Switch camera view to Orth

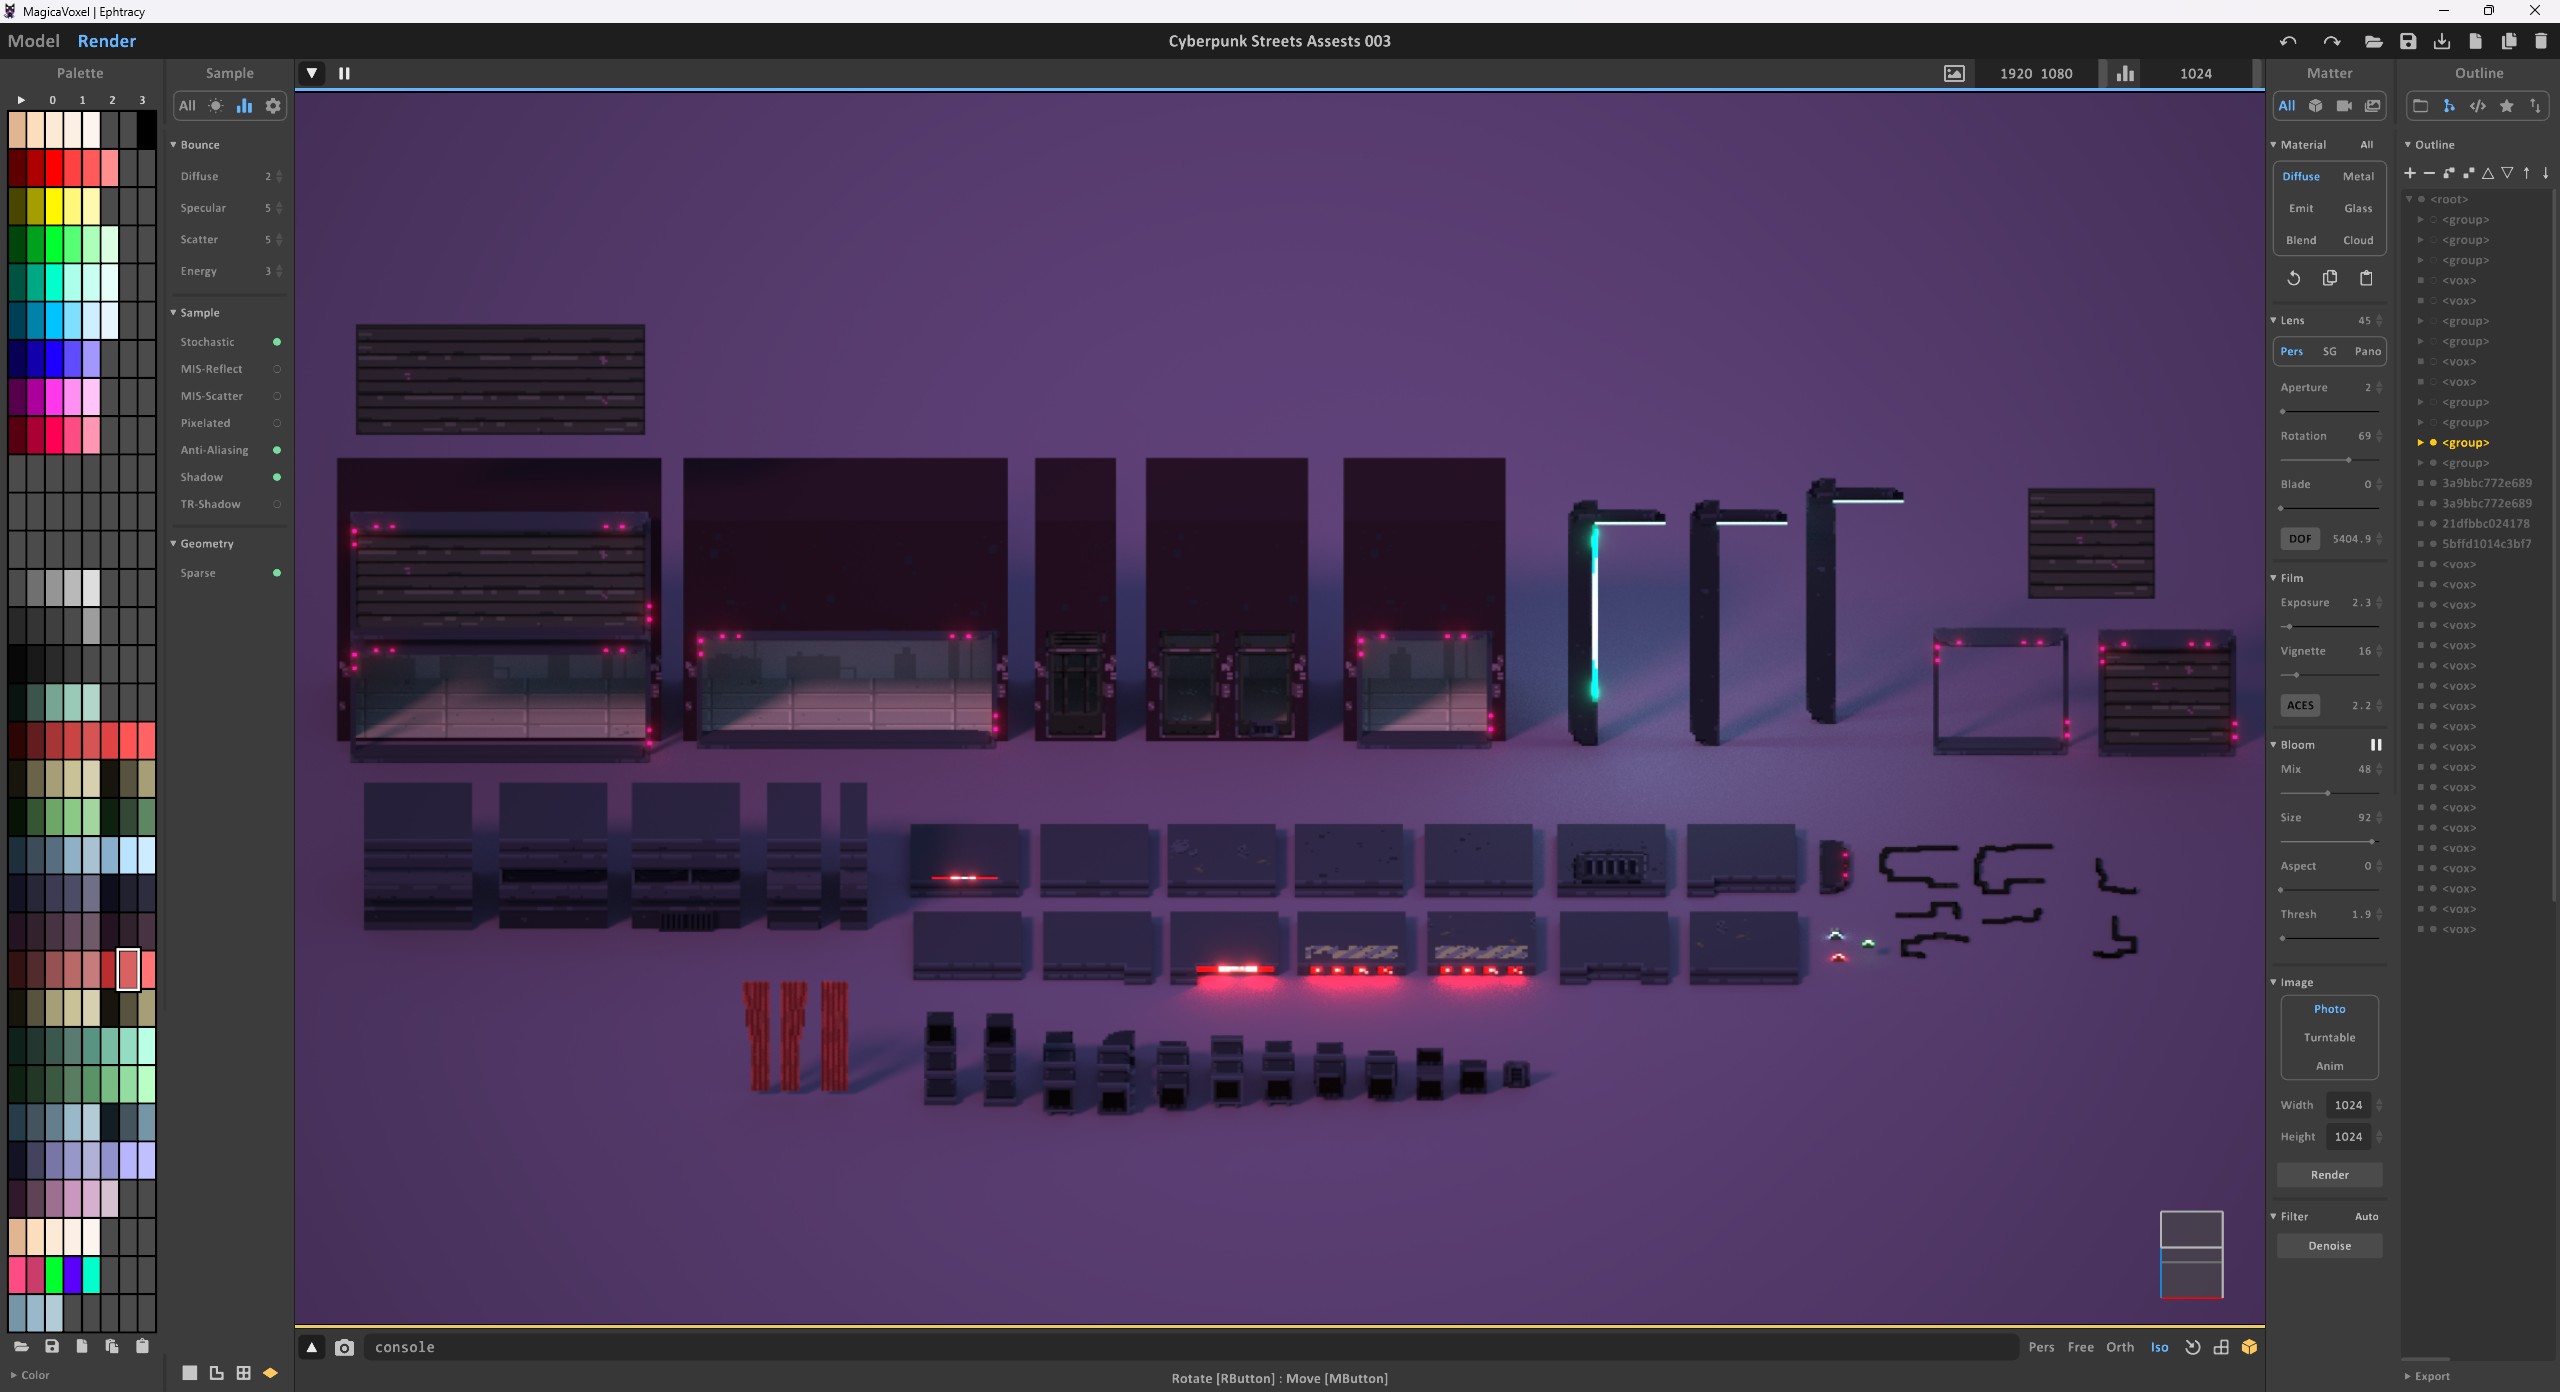click(x=2120, y=1347)
